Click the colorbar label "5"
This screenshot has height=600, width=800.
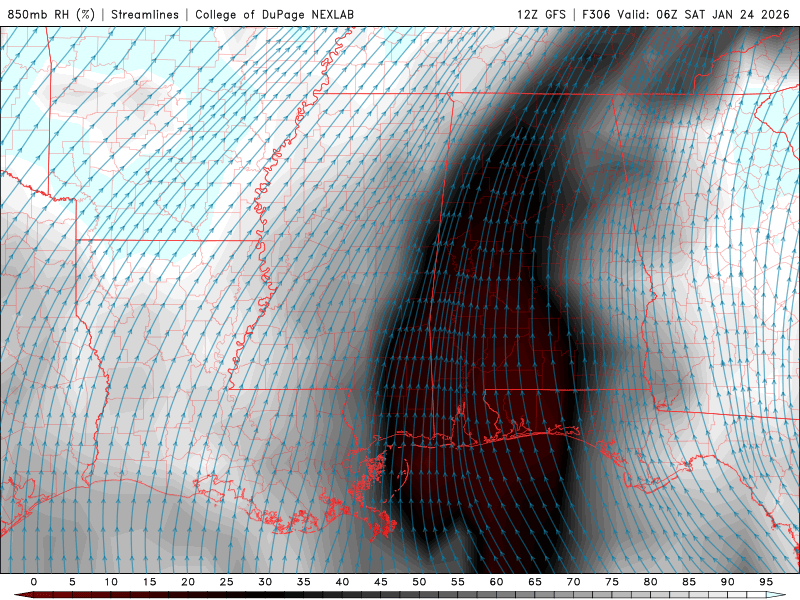[72, 582]
